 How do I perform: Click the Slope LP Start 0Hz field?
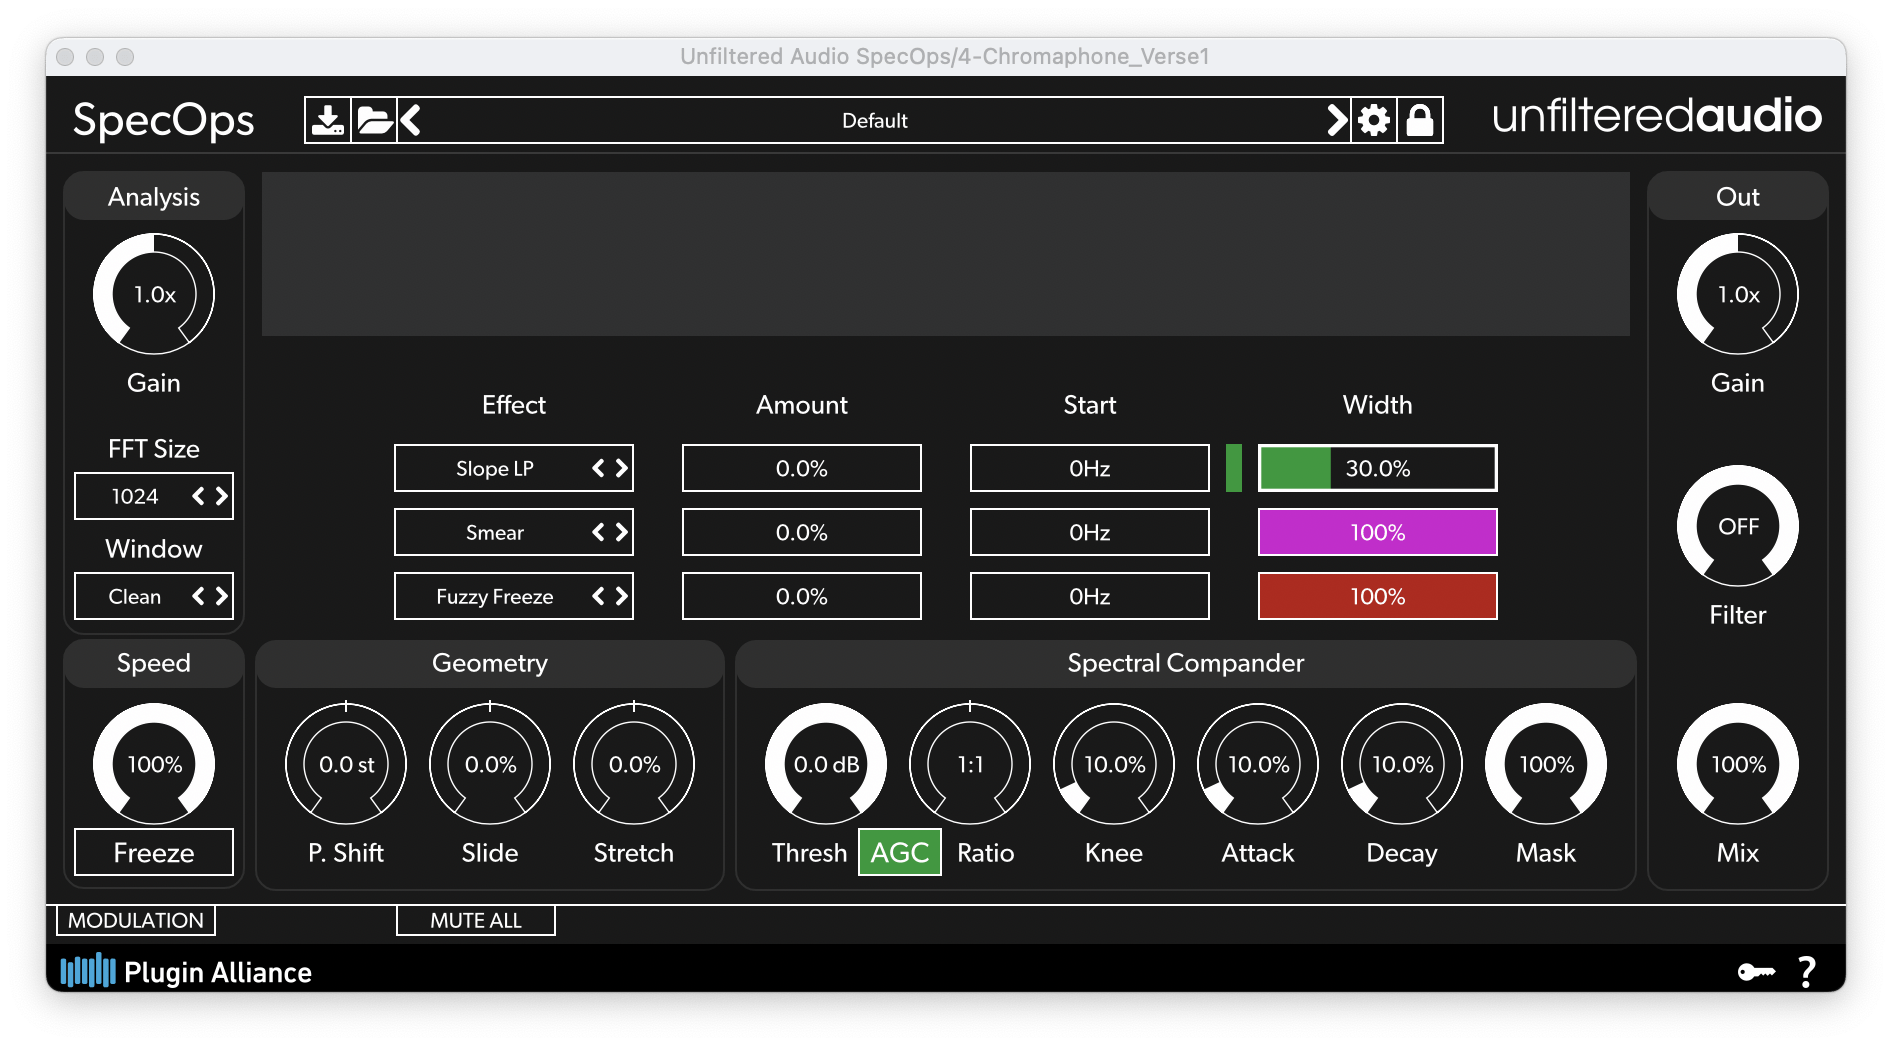pyautogui.click(x=1090, y=468)
